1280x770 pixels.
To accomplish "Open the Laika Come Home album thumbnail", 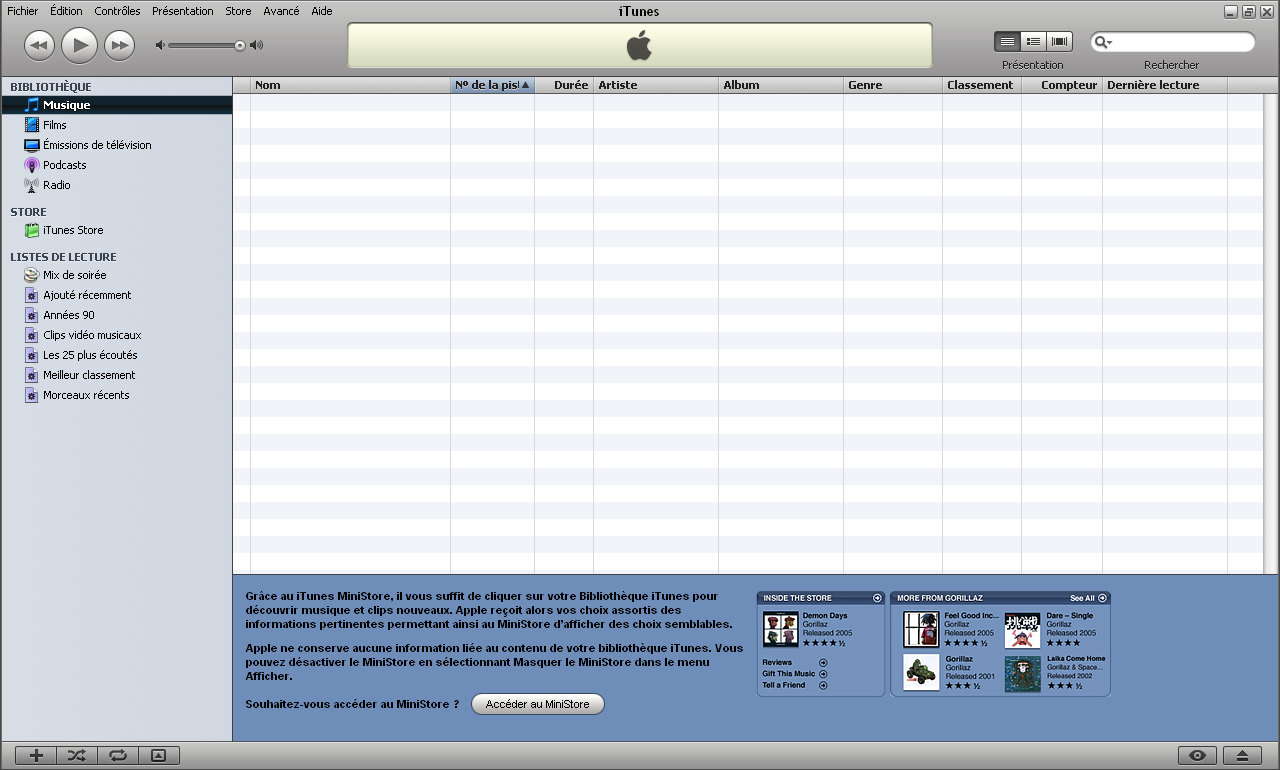I will (x=1023, y=672).
